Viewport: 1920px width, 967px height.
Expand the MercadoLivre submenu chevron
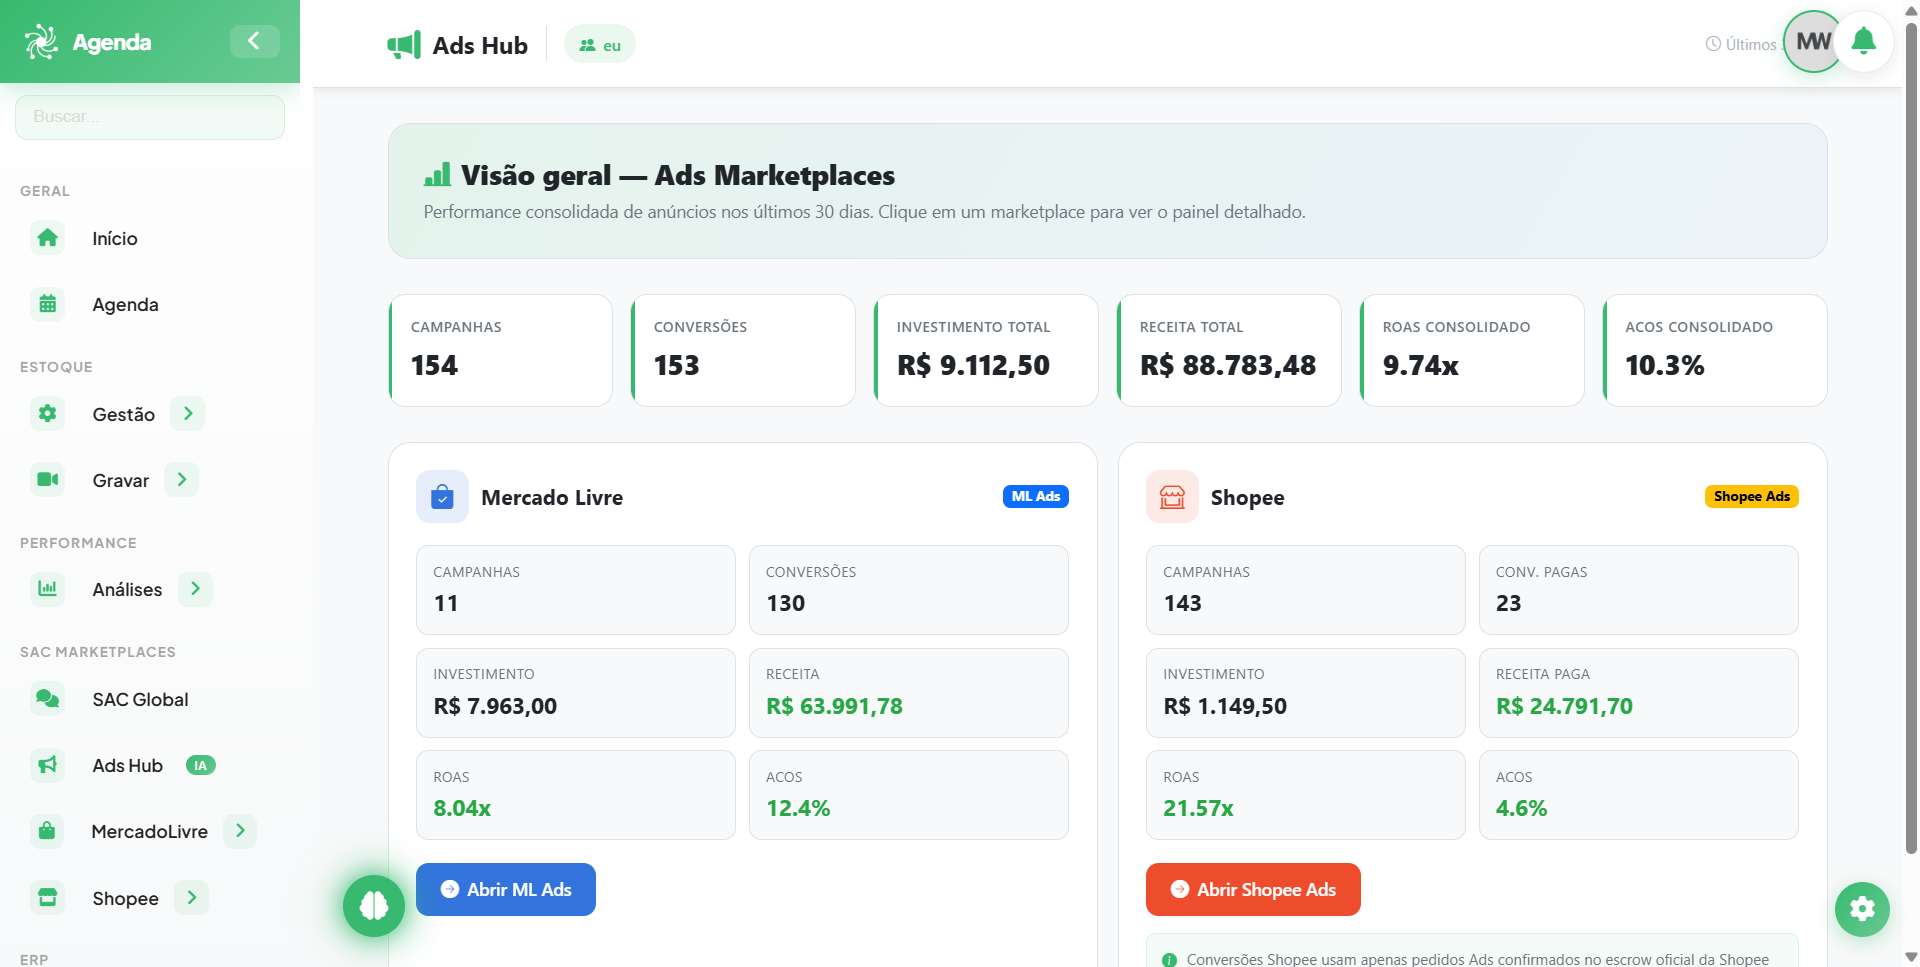(240, 831)
